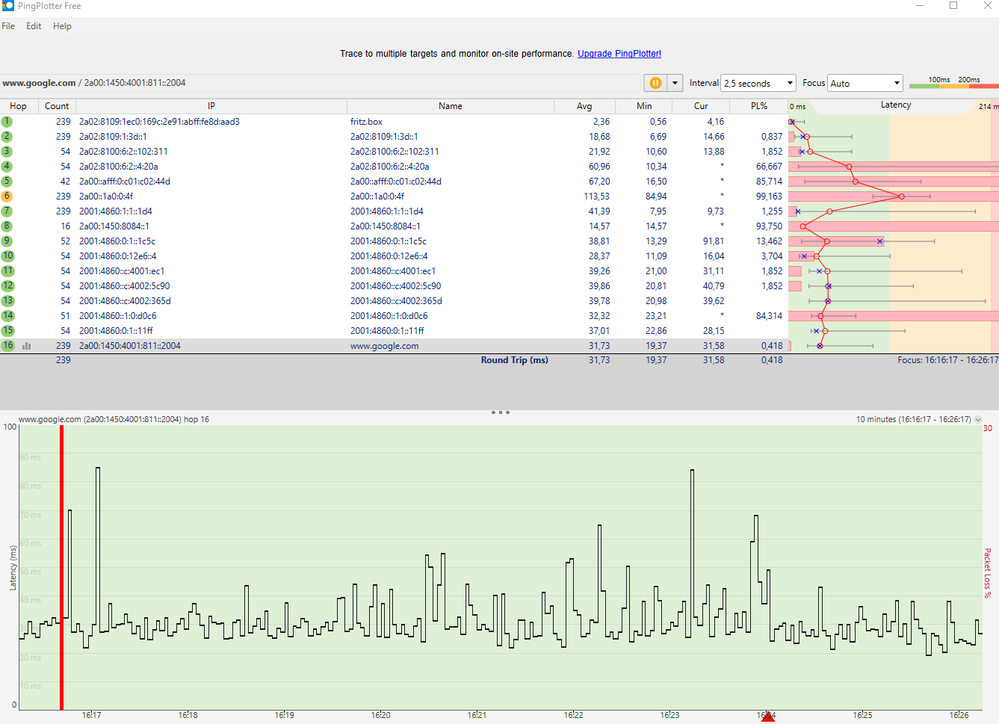The height and width of the screenshot is (724, 999).
Task: Click the timeline graph icon on hop 16
Action: [27, 346]
